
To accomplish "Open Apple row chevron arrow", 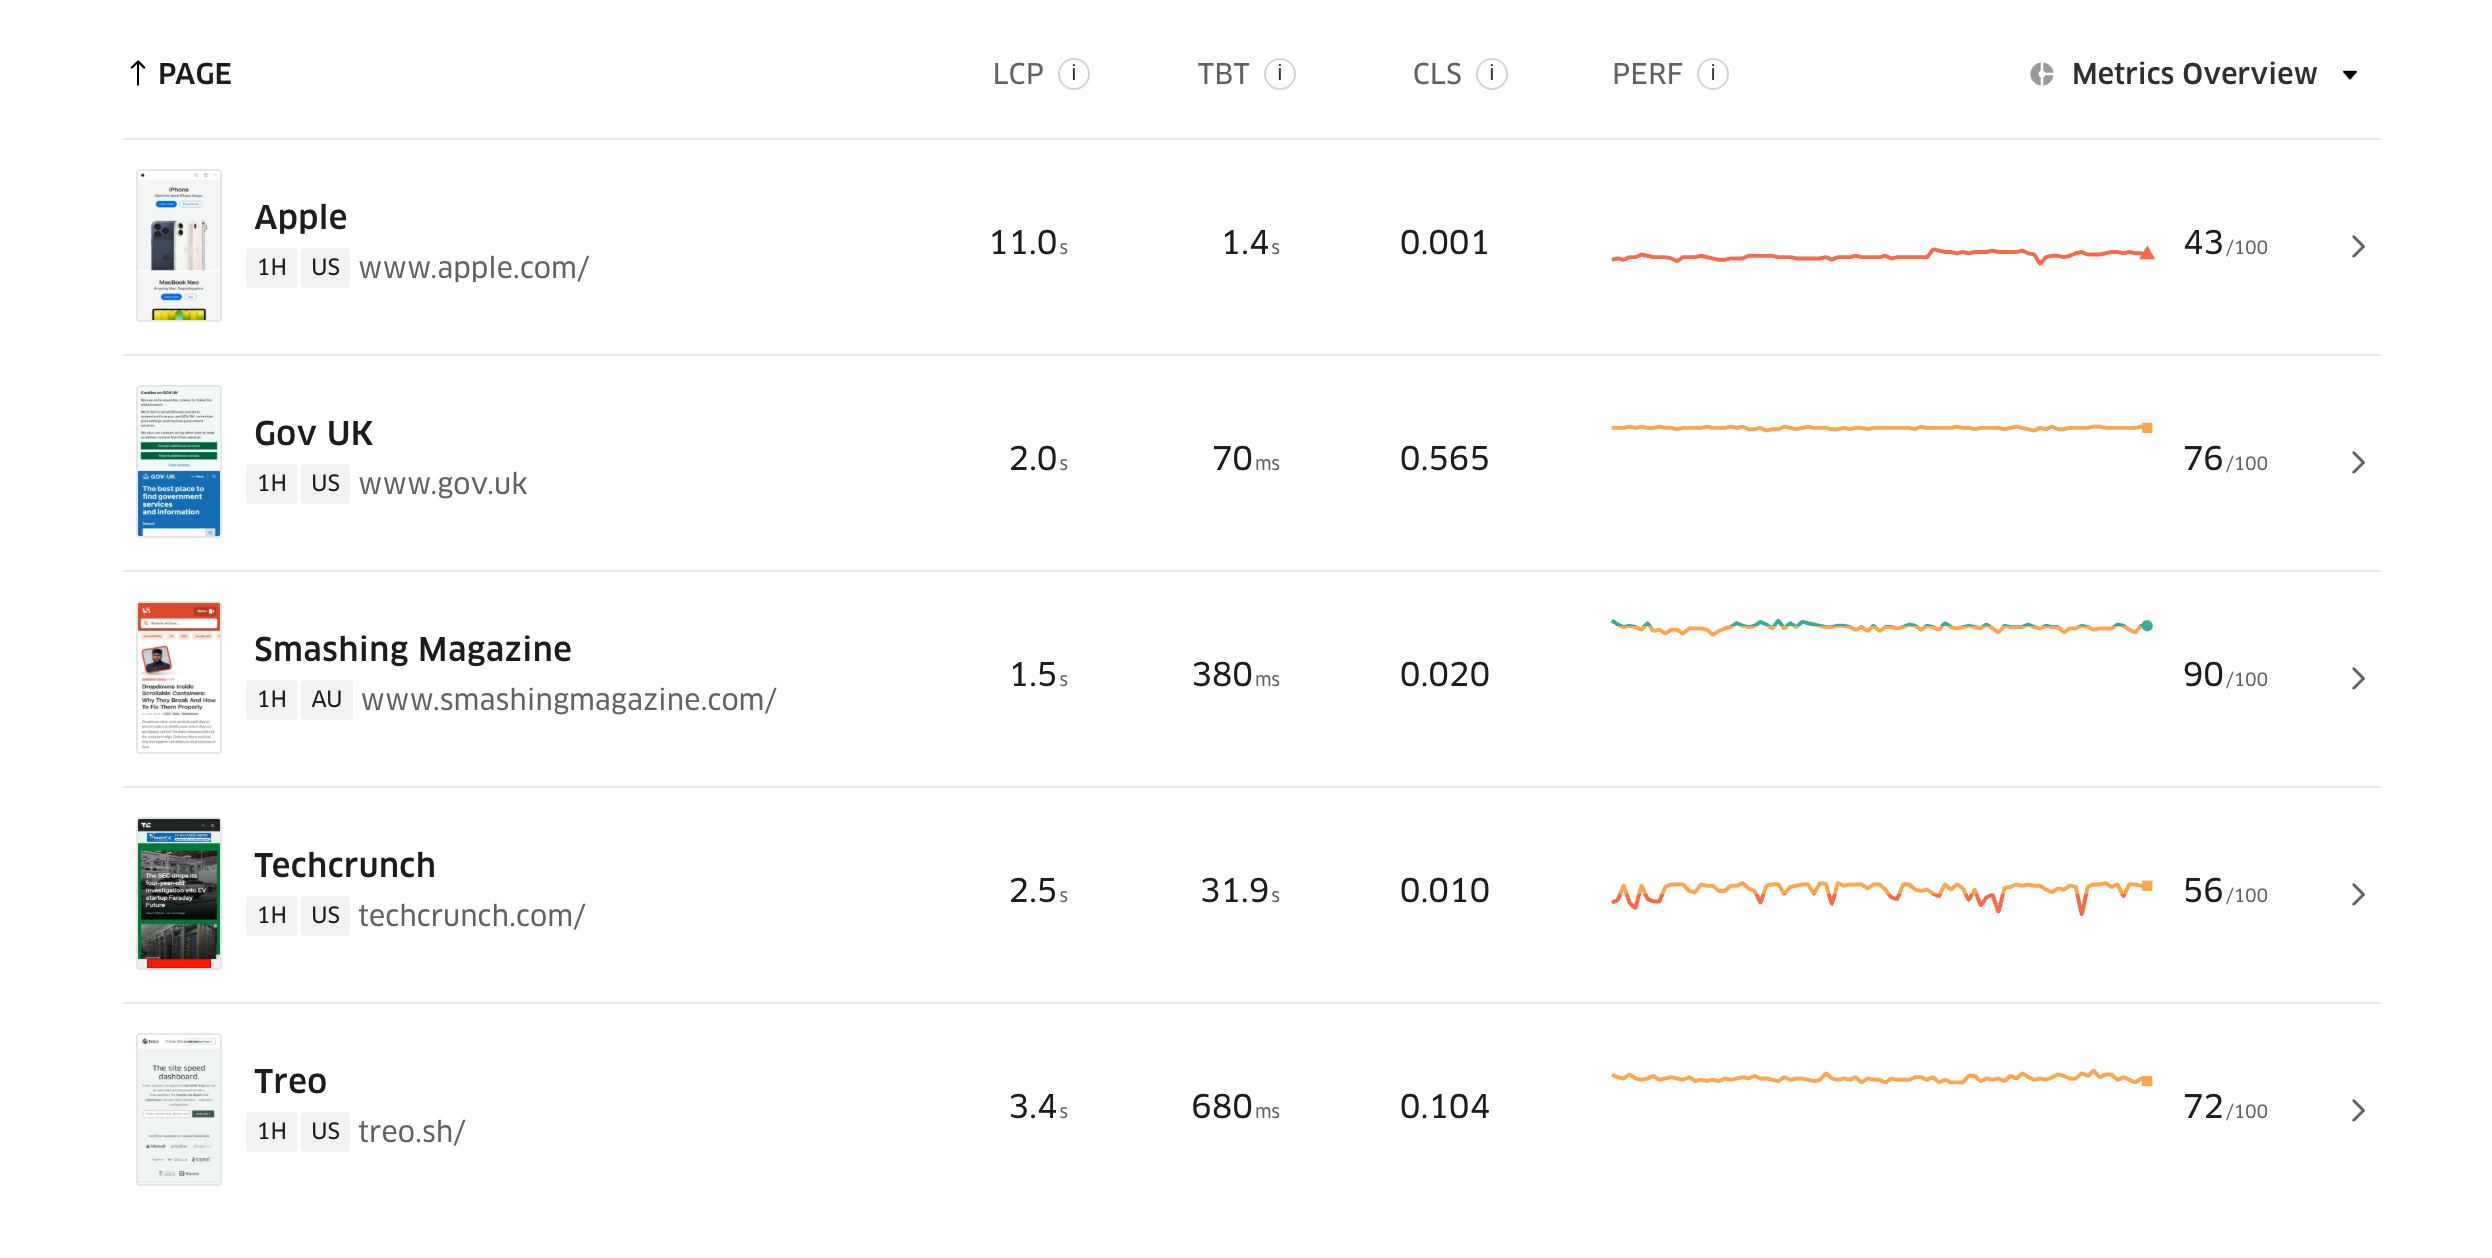I will (2358, 247).
